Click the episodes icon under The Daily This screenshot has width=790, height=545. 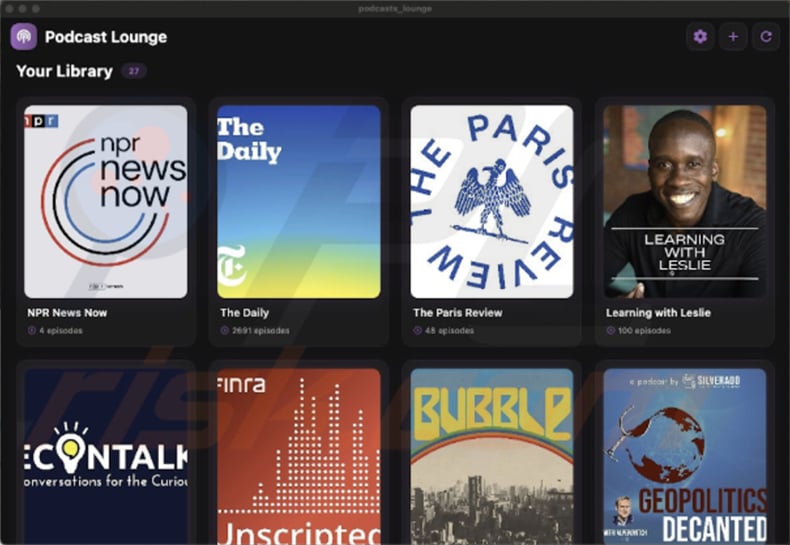click(225, 331)
